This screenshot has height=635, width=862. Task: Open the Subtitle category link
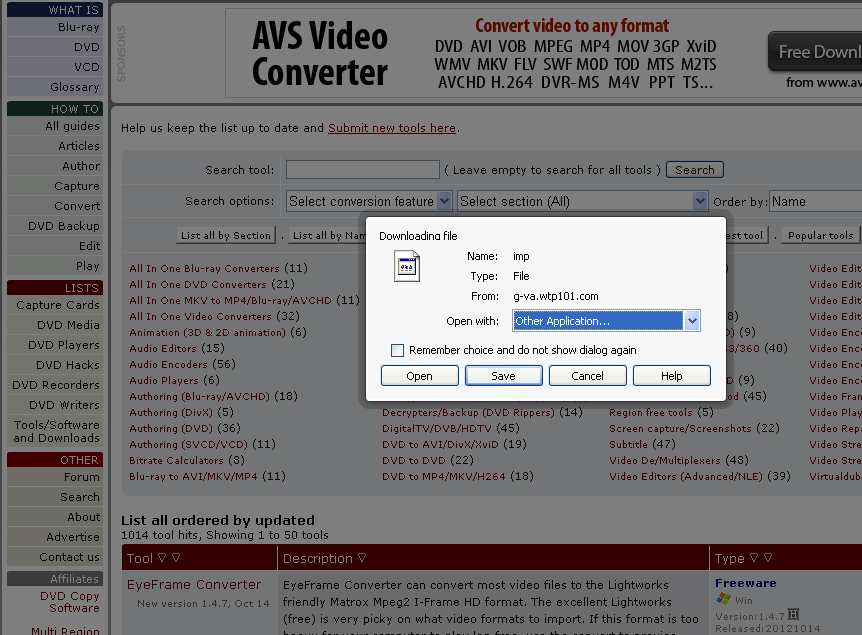tap(628, 444)
